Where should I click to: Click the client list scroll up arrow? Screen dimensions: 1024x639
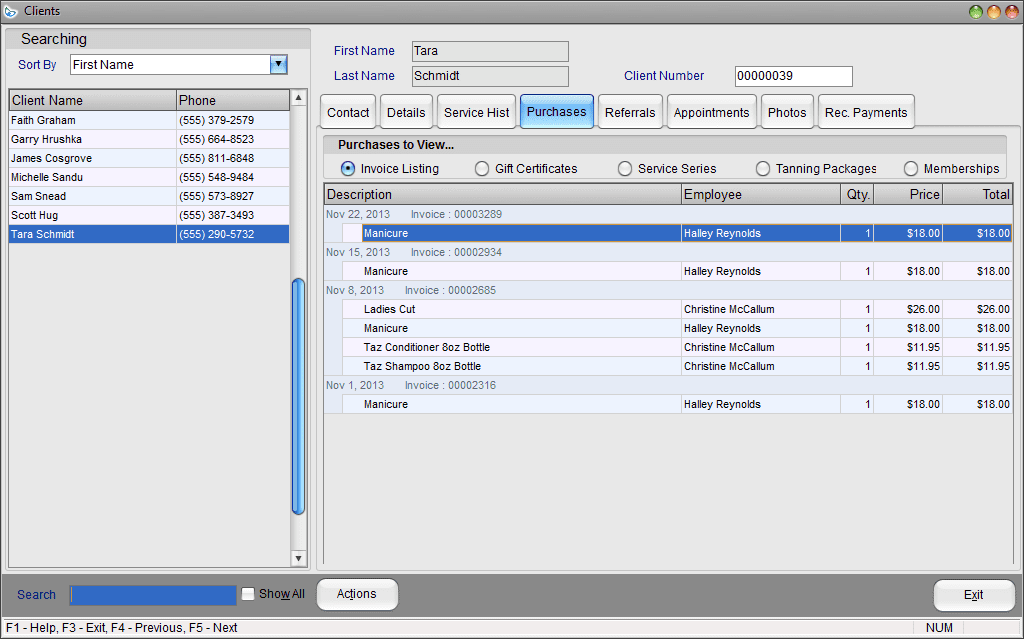pyautogui.click(x=298, y=98)
